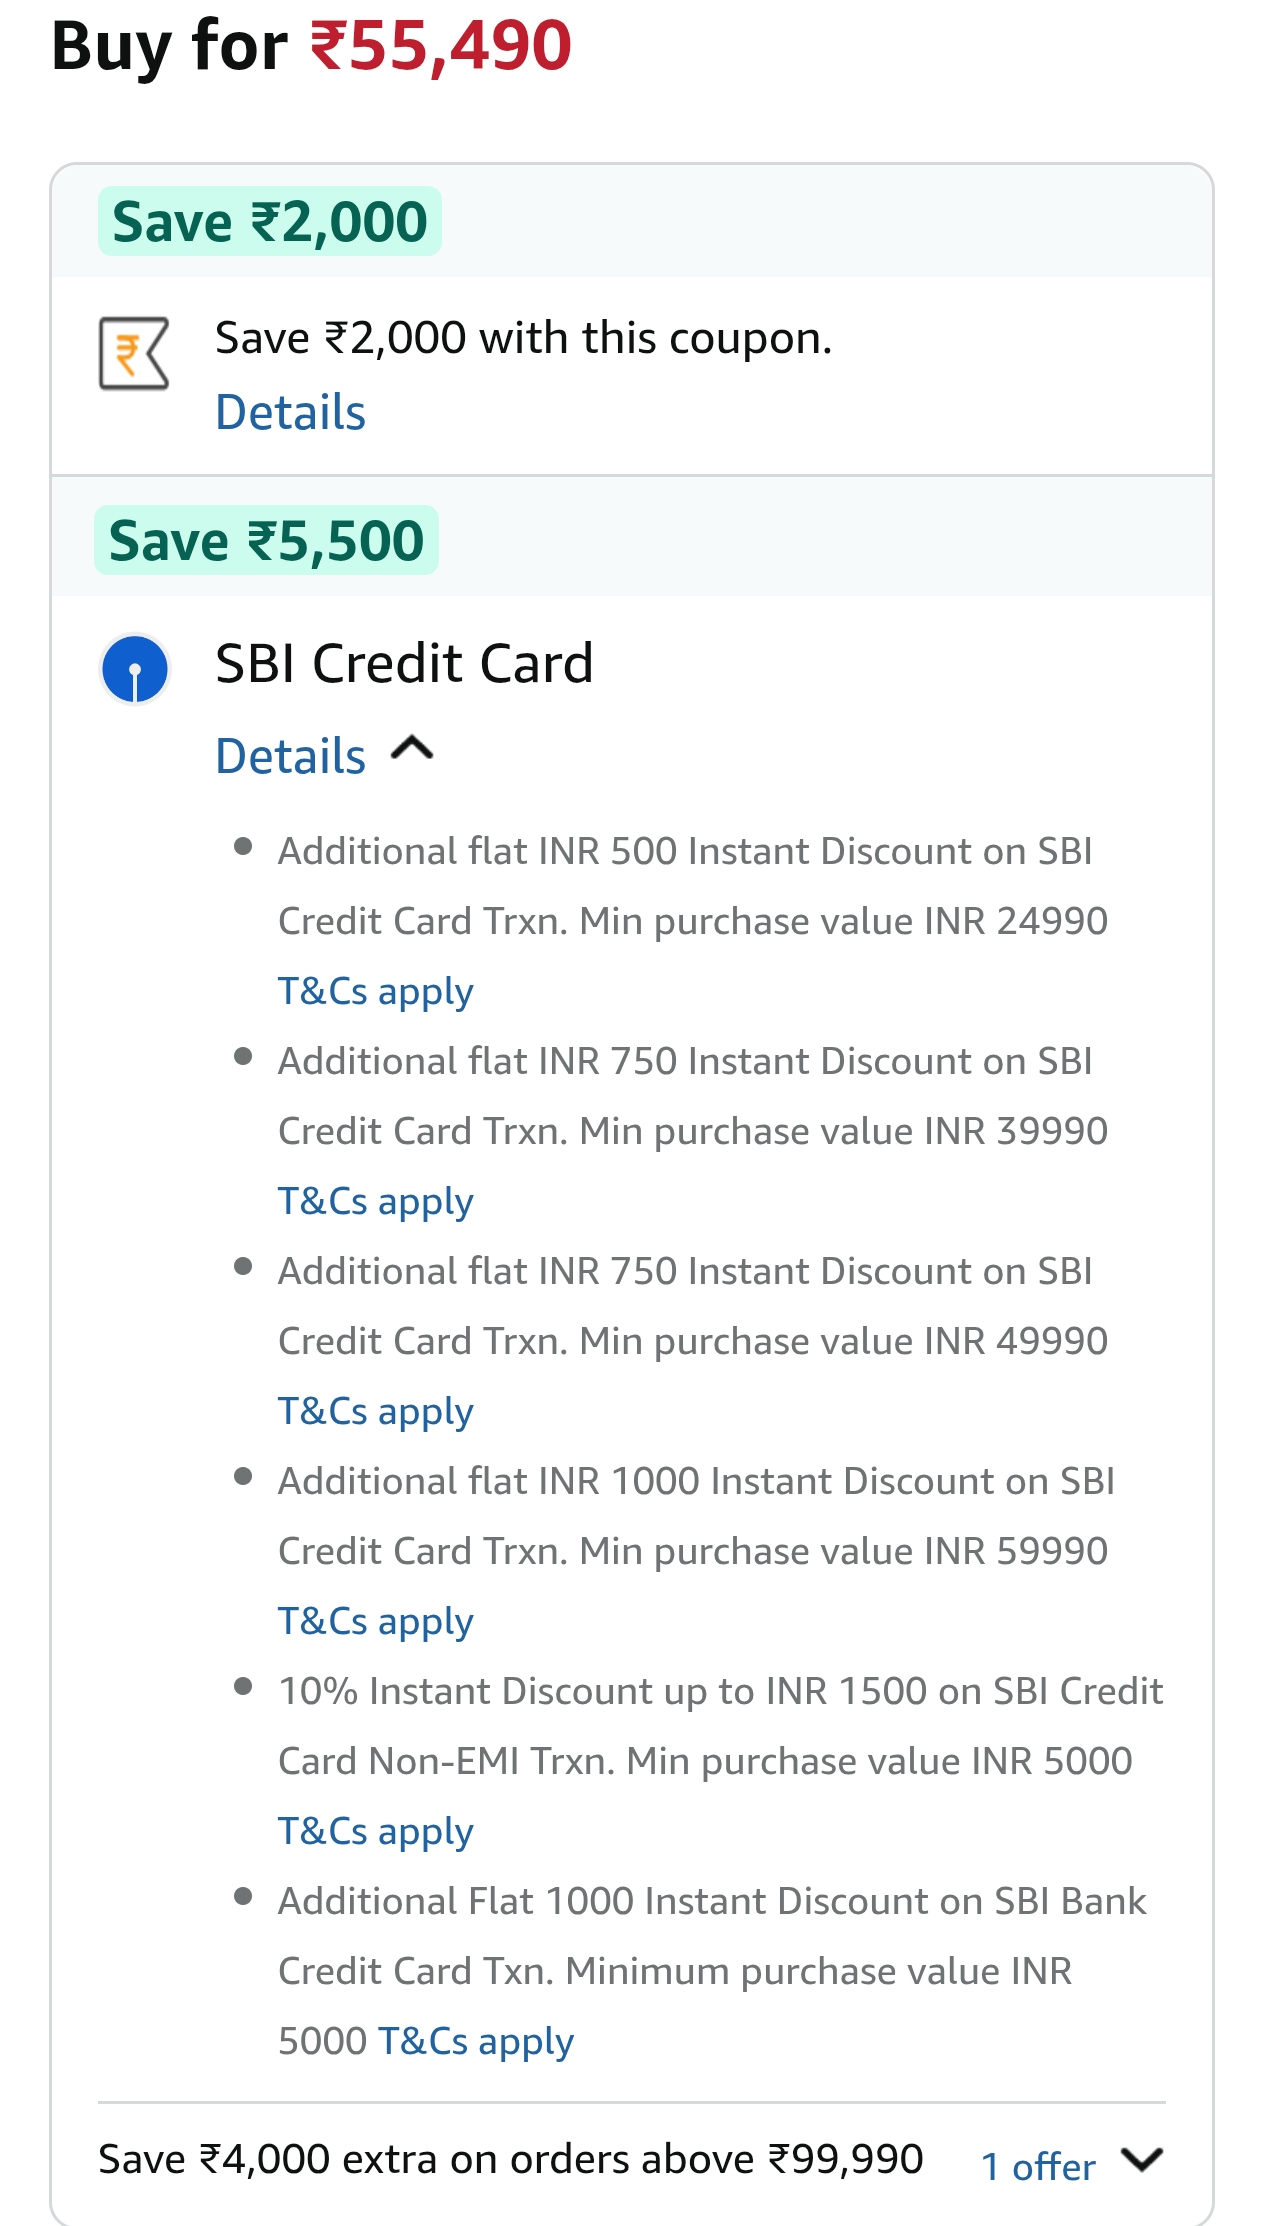Image resolution: width=1264 pixels, height=2226 pixels.
Task: Open T&Cs for Min purchase INR 49990
Action: click(x=375, y=1412)
